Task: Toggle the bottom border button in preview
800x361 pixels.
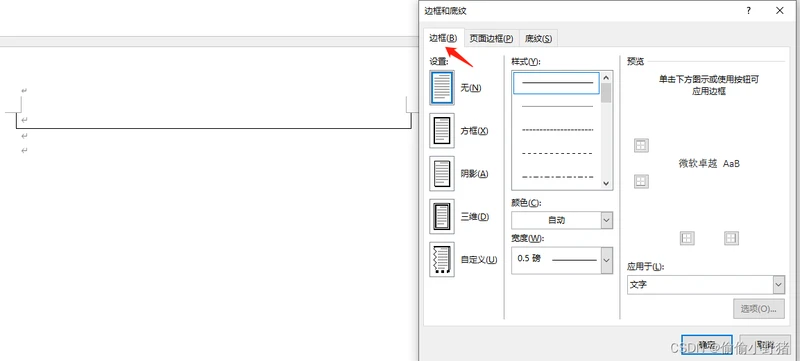Action: pyautogui.click(x=641, y=181)
